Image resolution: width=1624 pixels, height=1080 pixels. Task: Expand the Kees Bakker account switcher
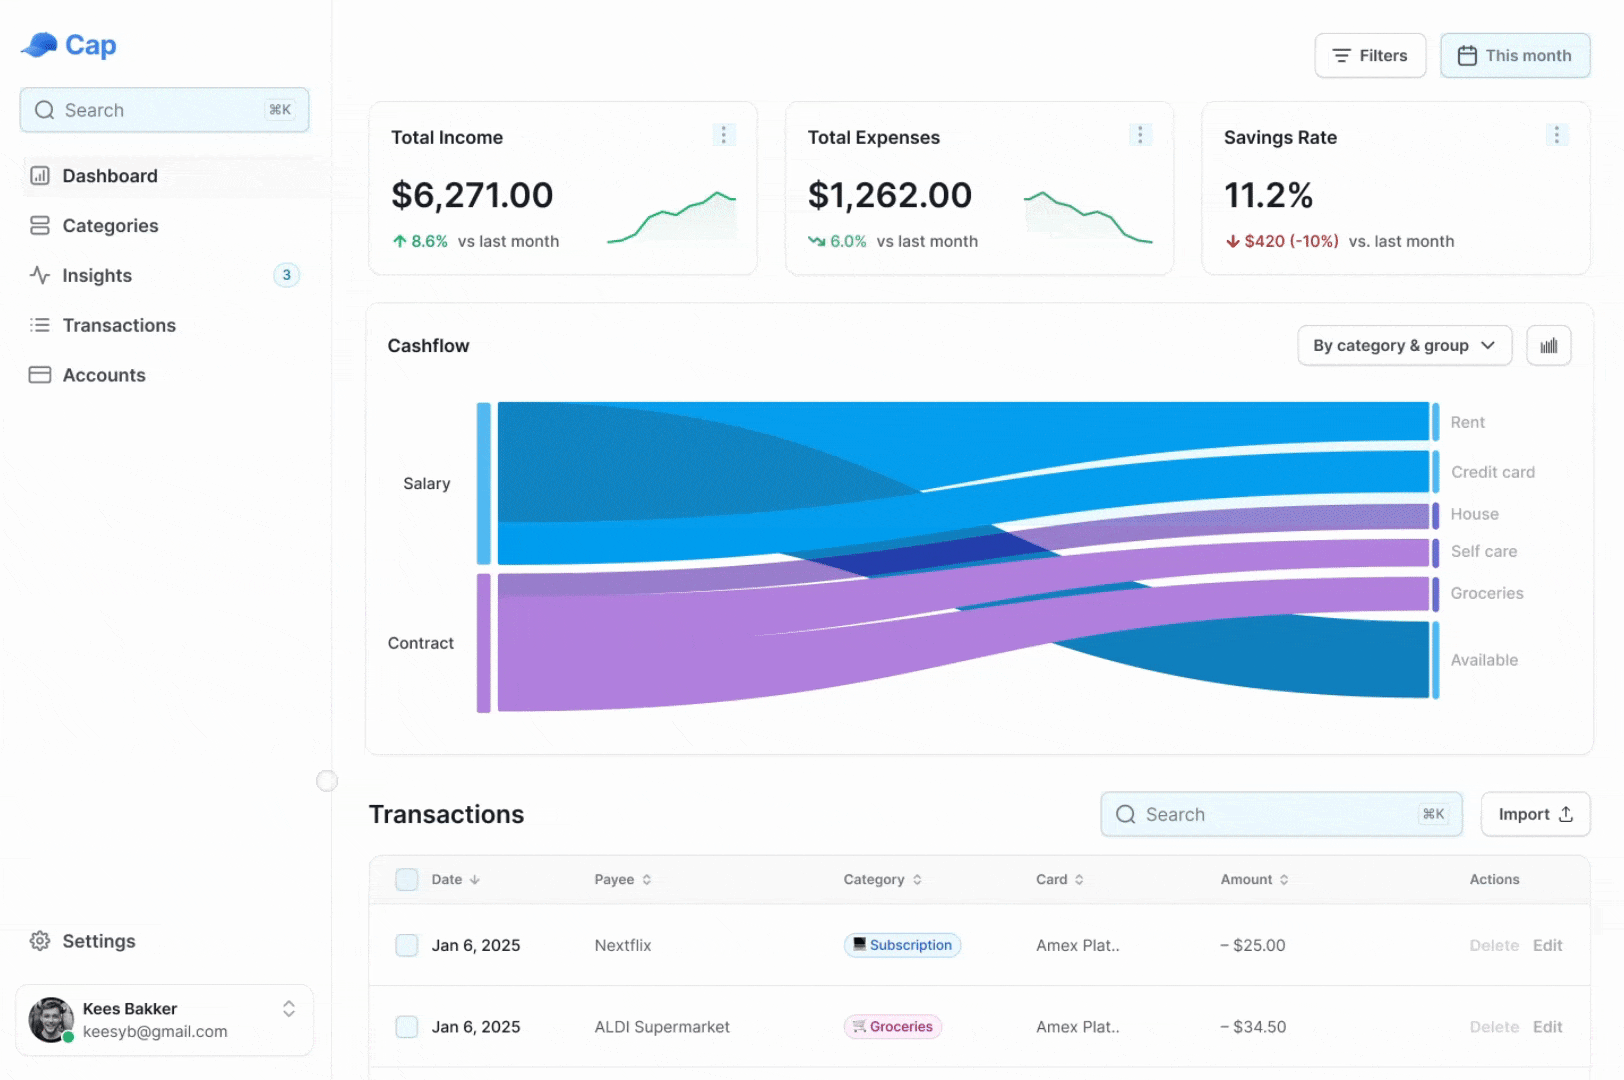click(289, 1009)
